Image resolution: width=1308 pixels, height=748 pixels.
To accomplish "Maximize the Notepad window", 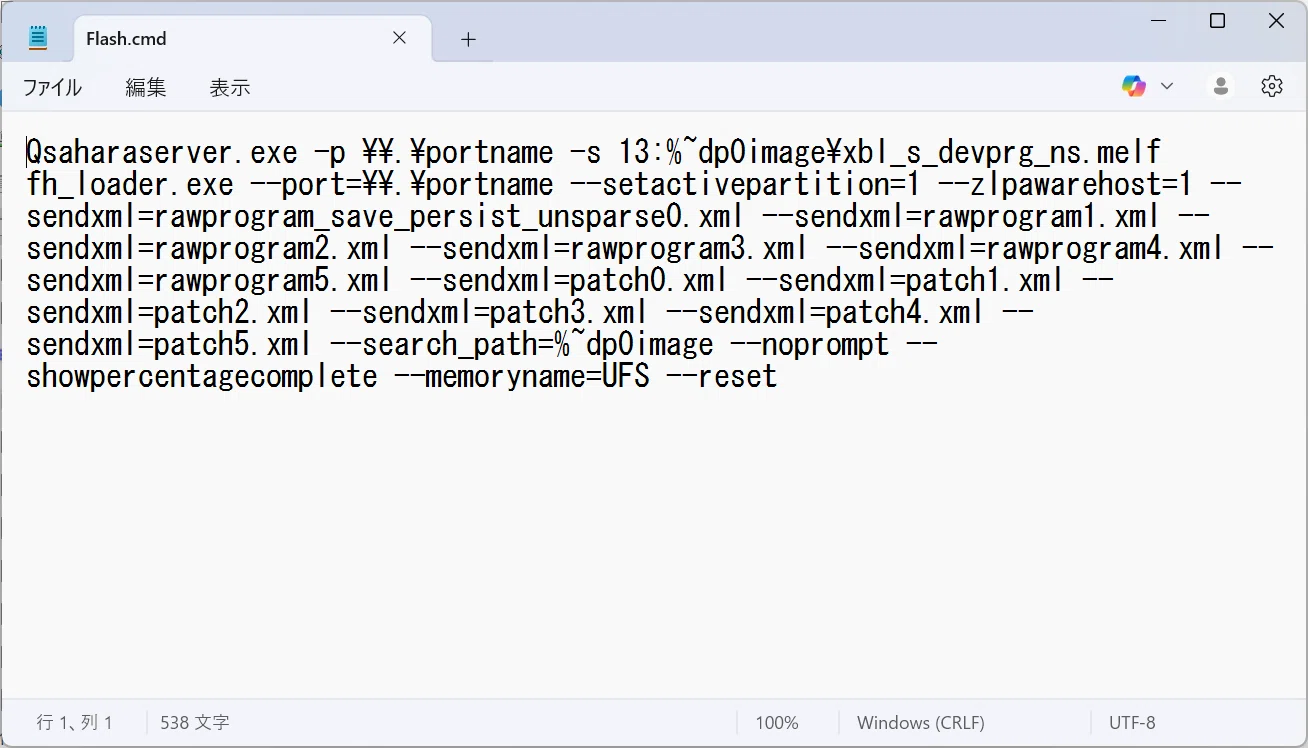I will coord(1217,21).
